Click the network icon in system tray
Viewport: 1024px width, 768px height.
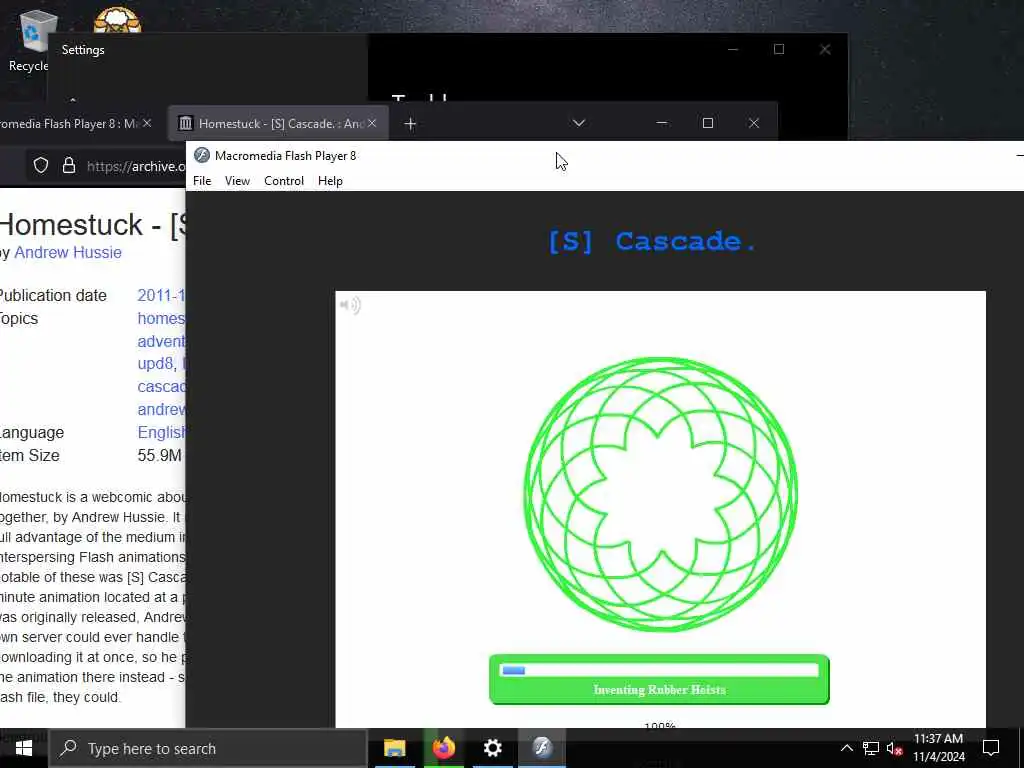coord(871,748)
